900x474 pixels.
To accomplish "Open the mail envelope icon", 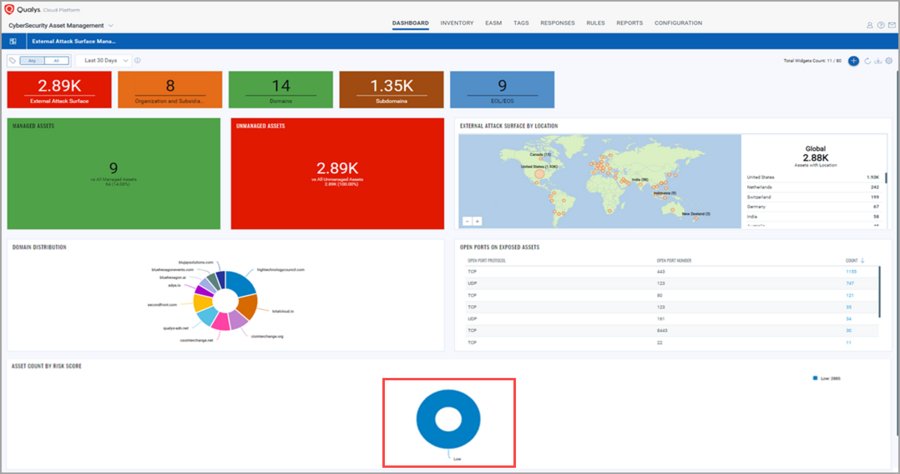I will coord(891,25).
